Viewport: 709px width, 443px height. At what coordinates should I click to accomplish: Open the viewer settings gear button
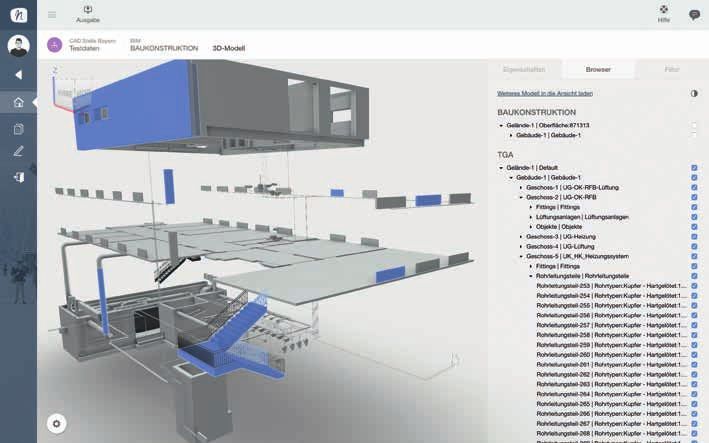click(57, 424)
